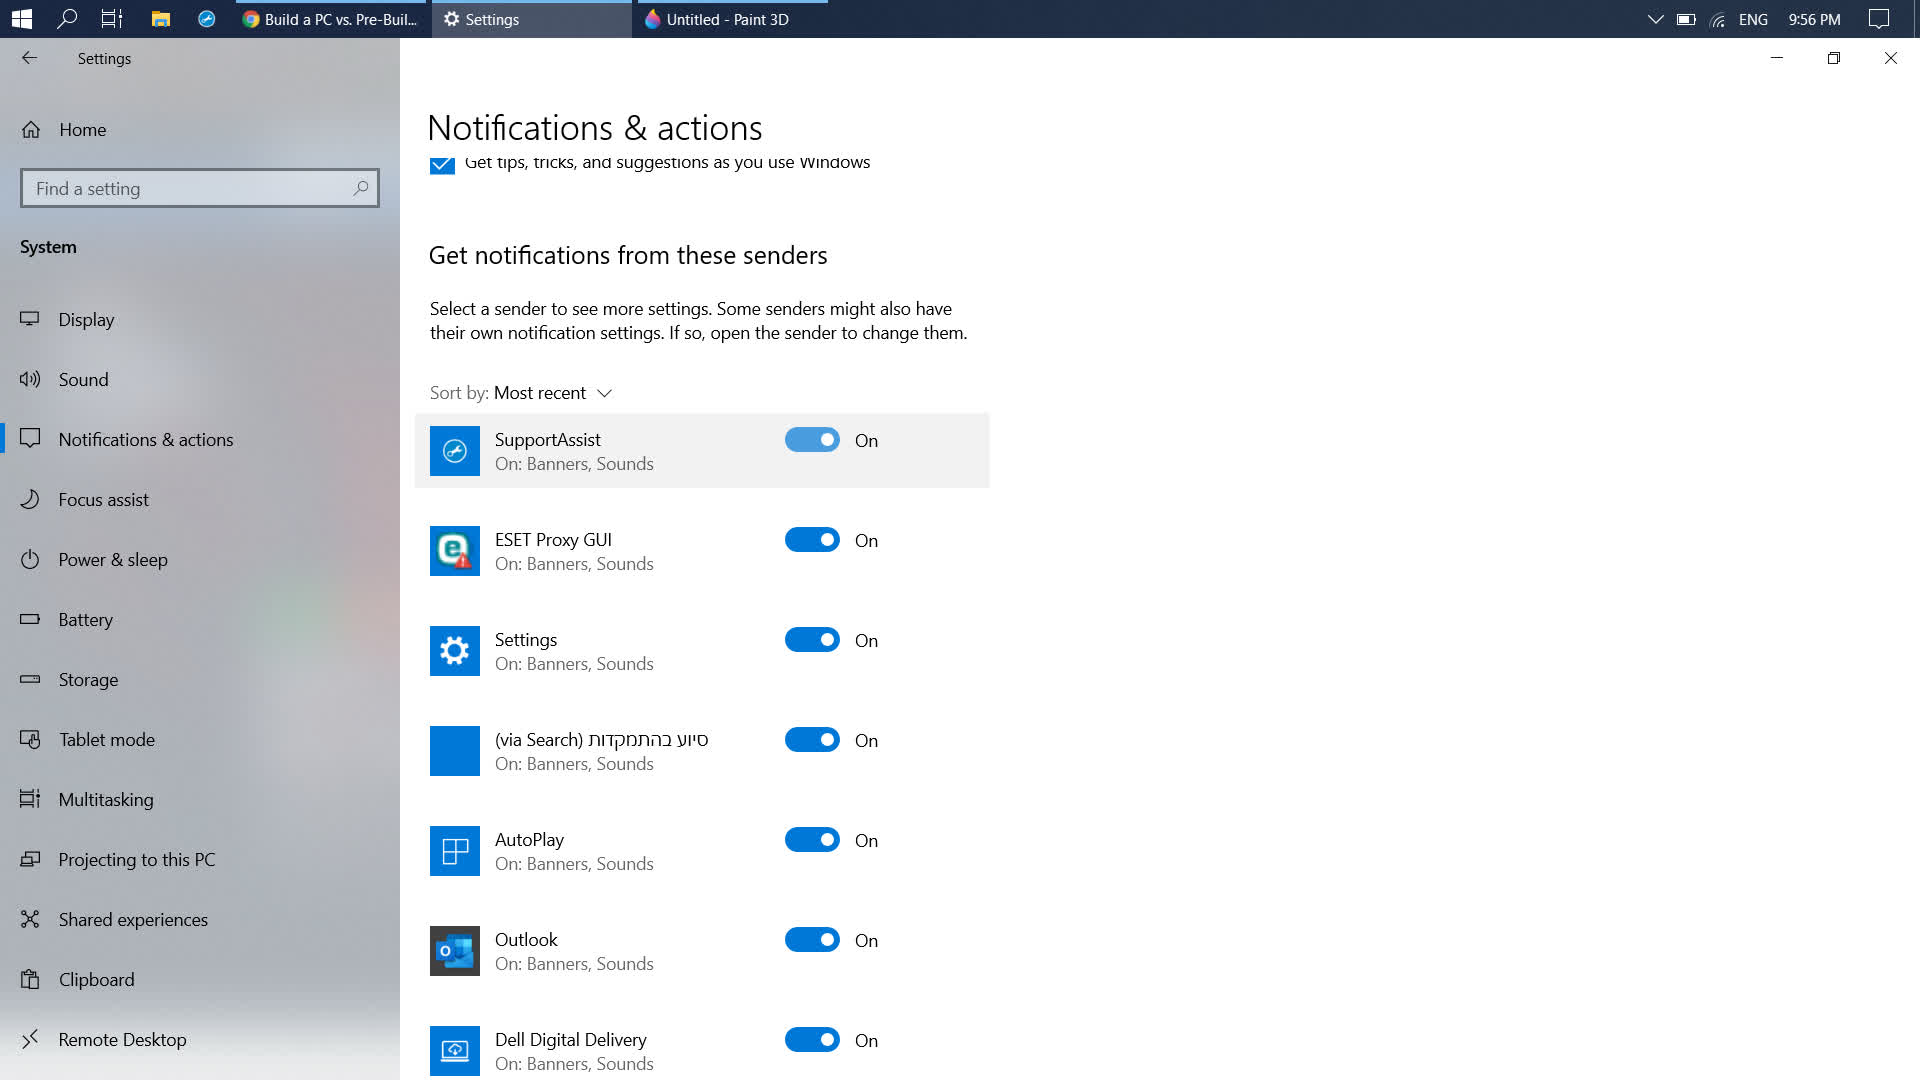1920x1080 pixels.
Task: Click the Dell Digital Delivery icon
Action: point(455,1051)
